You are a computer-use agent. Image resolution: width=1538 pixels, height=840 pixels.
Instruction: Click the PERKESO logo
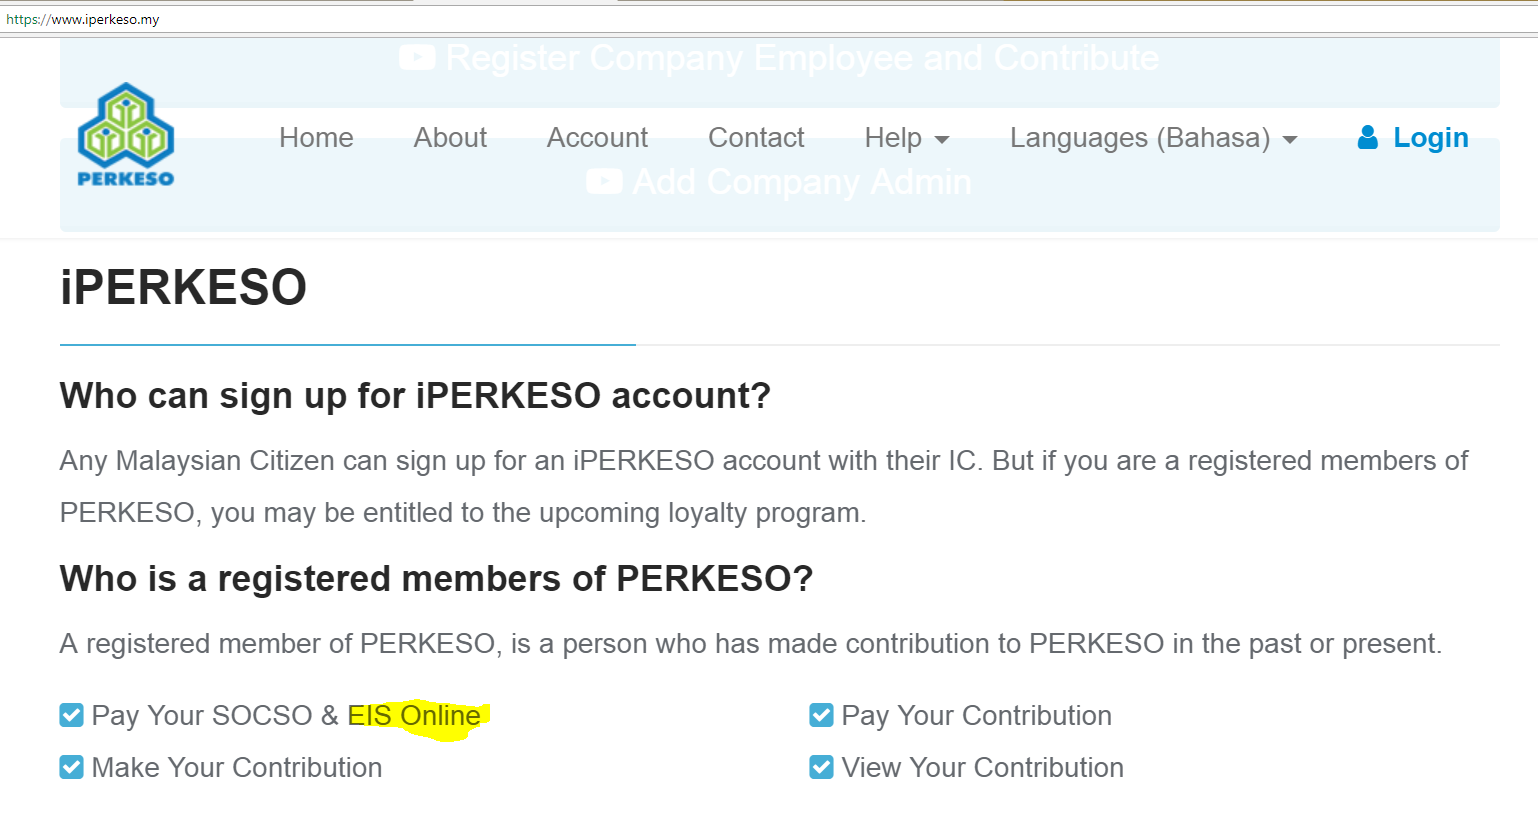point(126,135)
